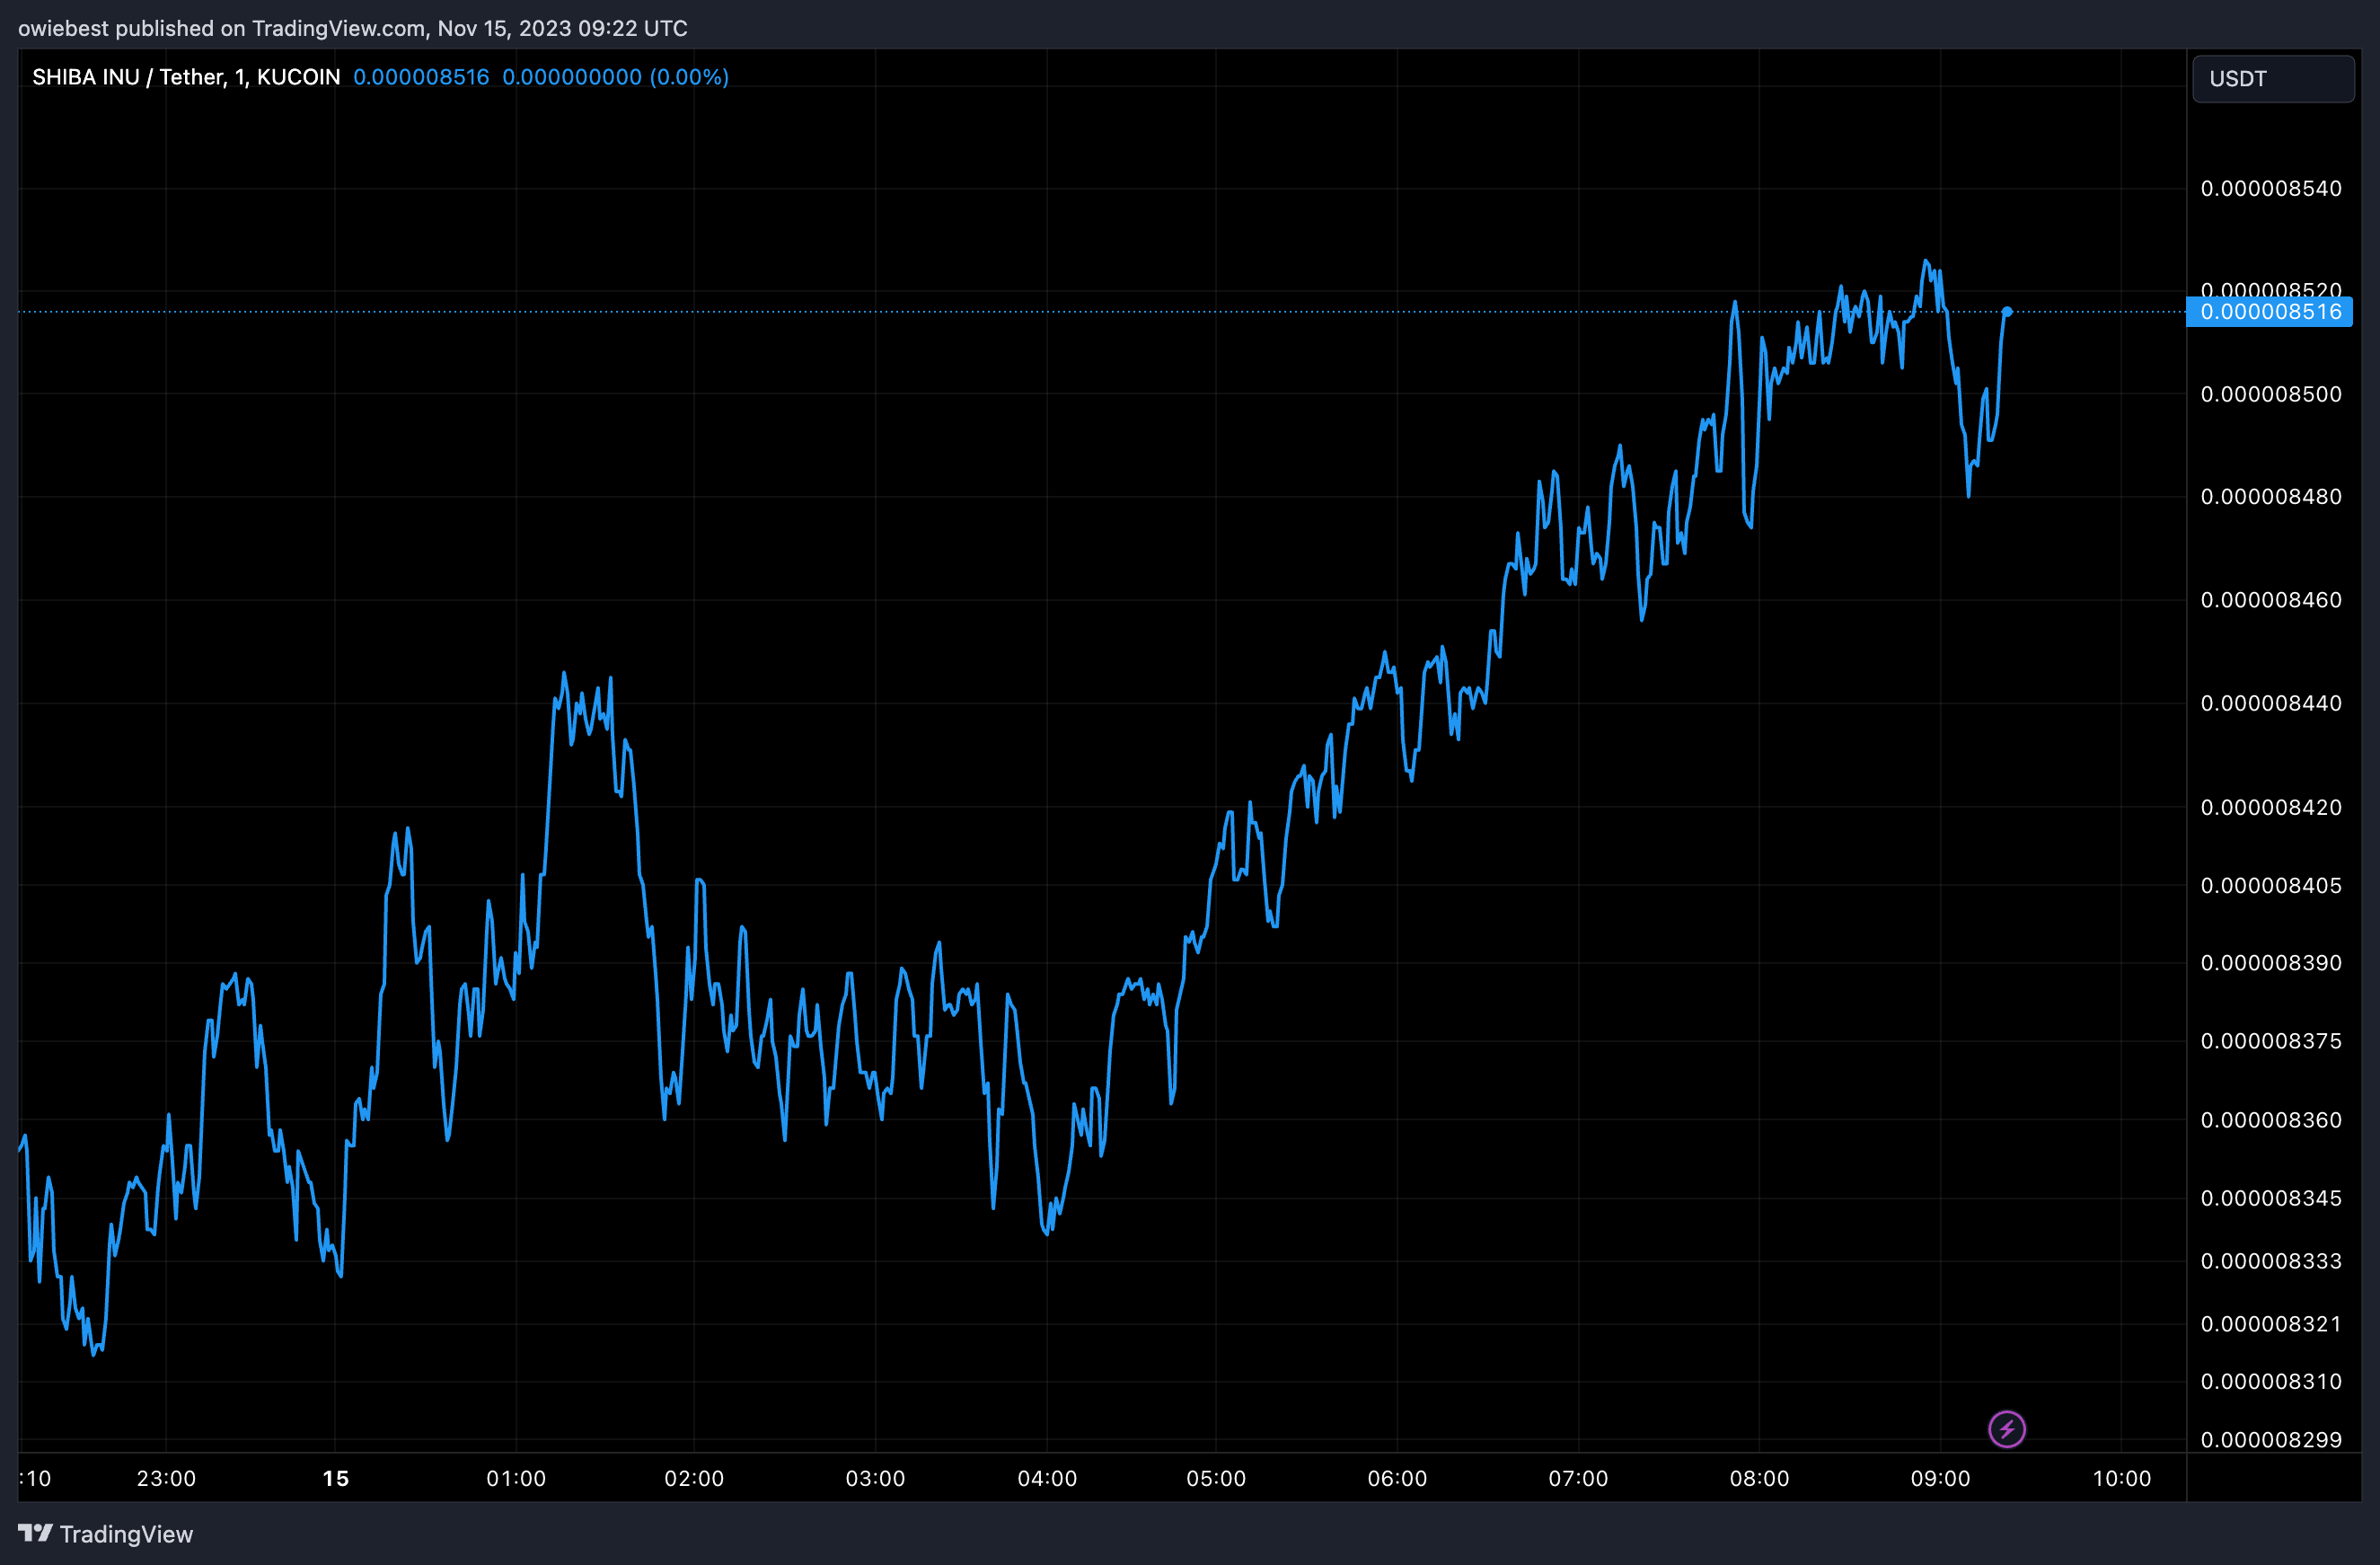2380x1565 pixels.
Task: Click the TradingView logo icon
Action: click(35, 1533)
